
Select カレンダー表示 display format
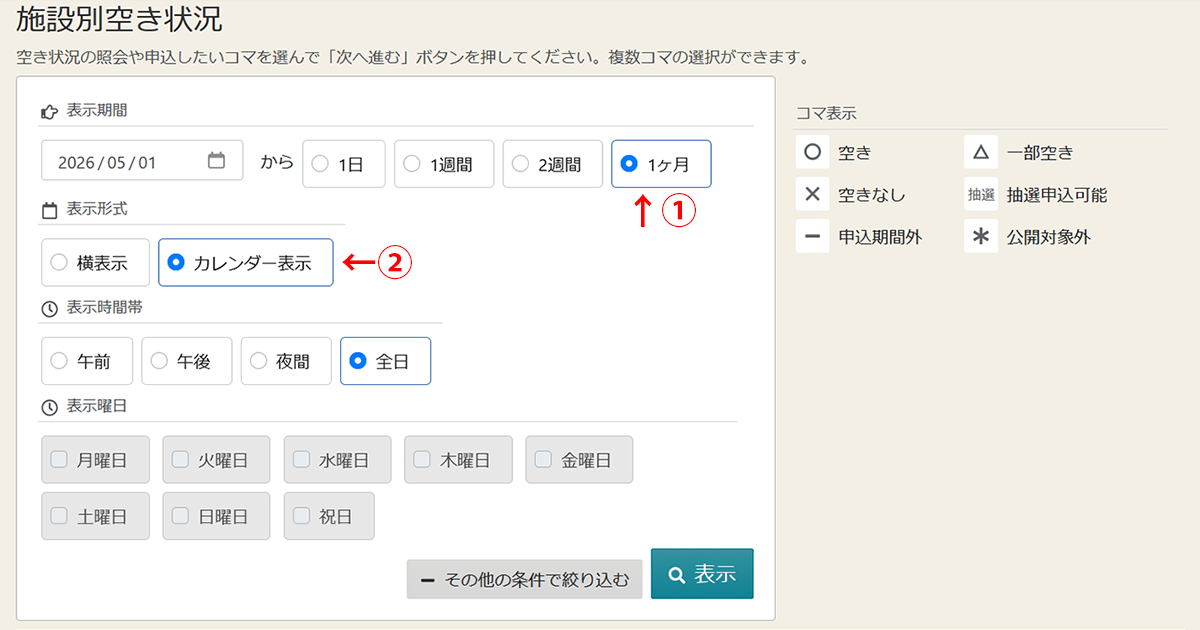176,263
